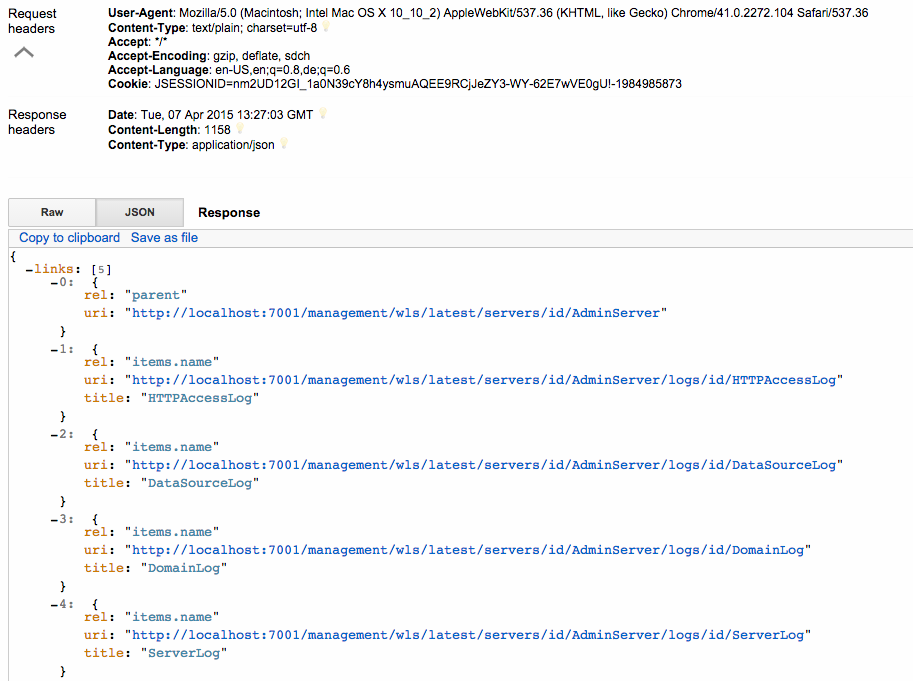The width and height of the screenshot is (913, 681).
Task: Collapse the links array node
Action: point(30,270)
